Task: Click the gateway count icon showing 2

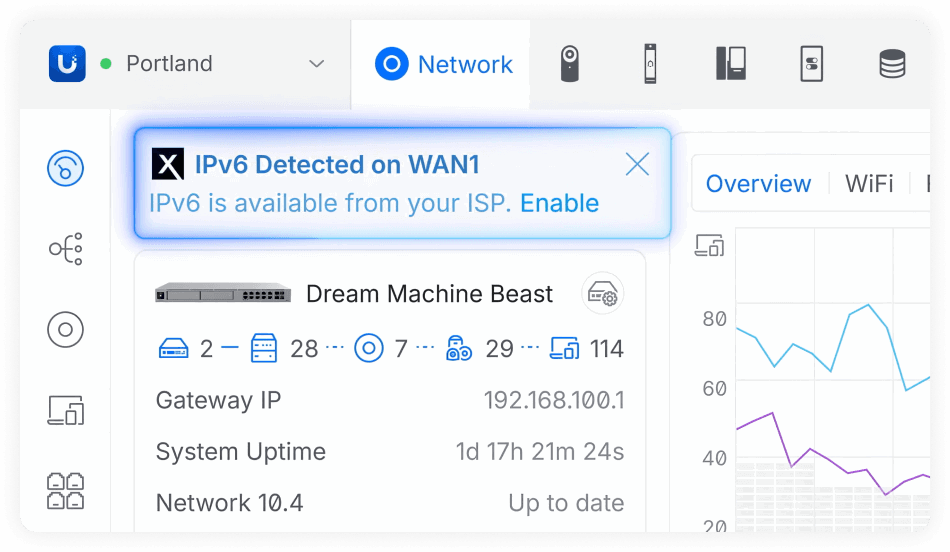Action: [173, 348]
